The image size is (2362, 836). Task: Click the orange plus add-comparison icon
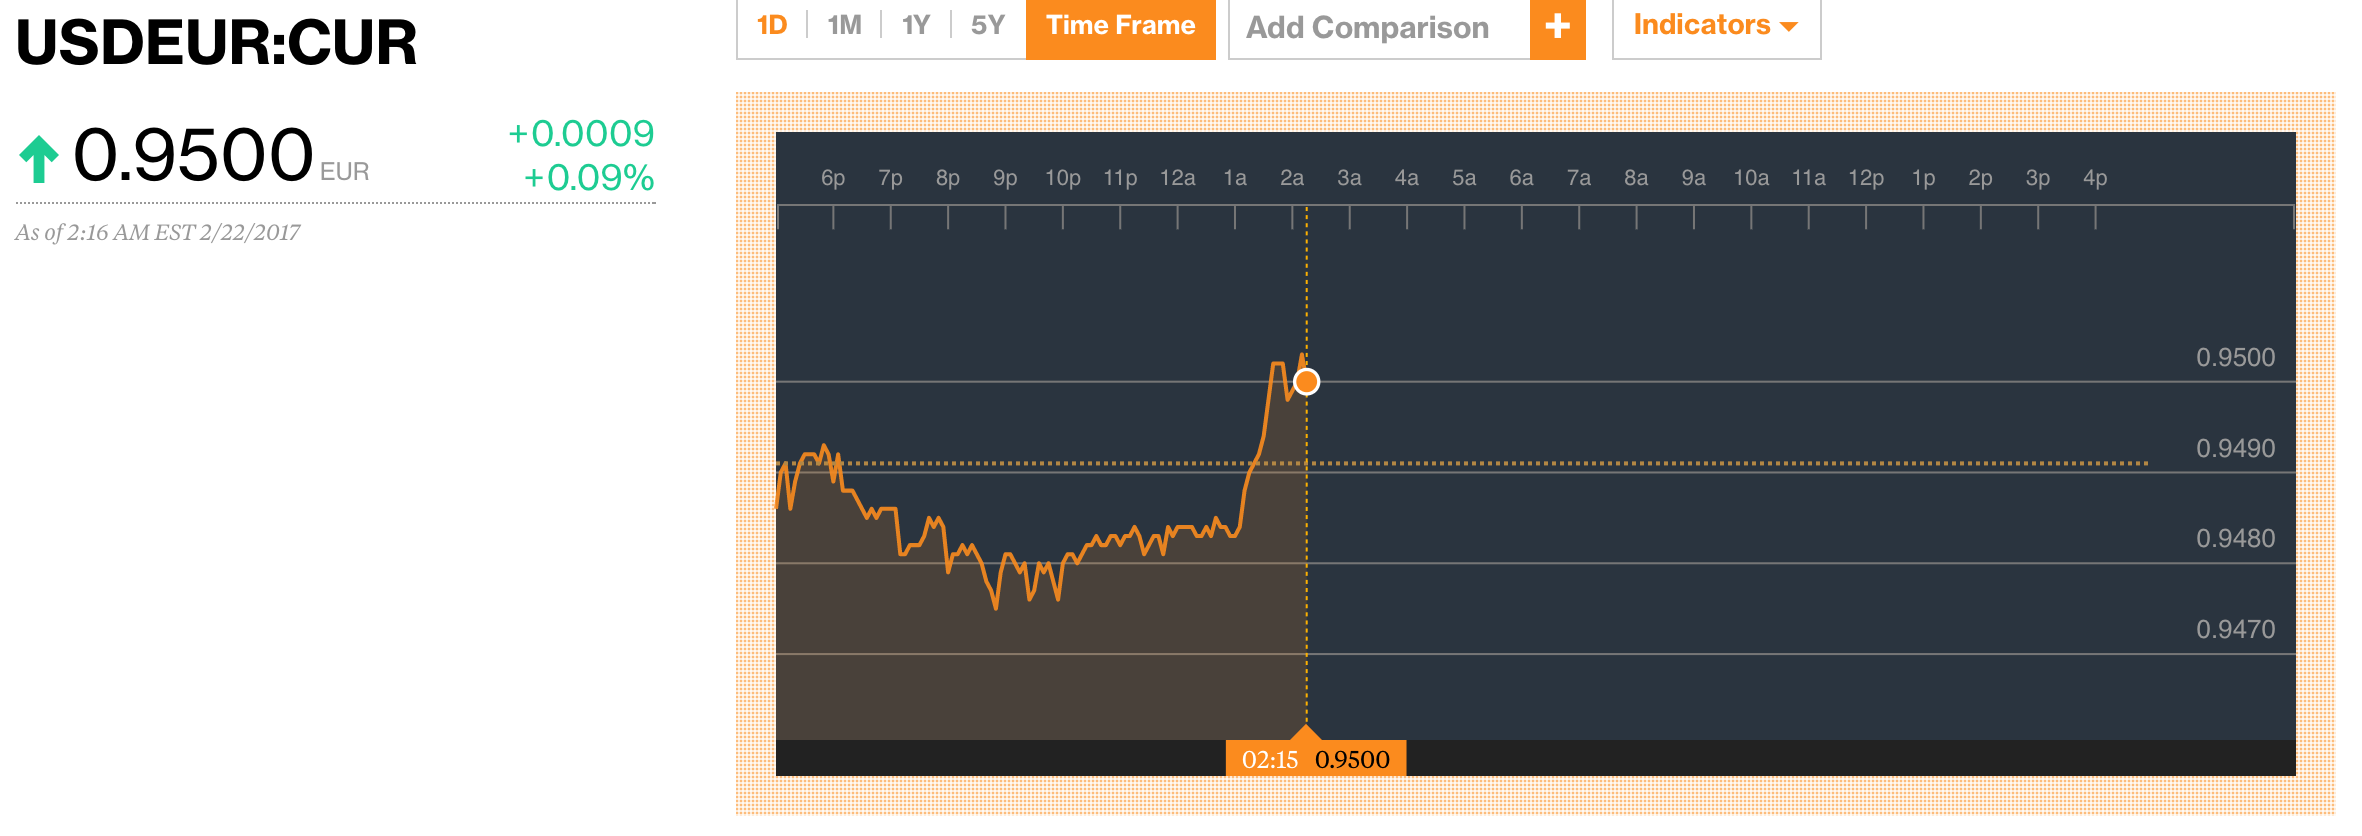coord(1557,27)
